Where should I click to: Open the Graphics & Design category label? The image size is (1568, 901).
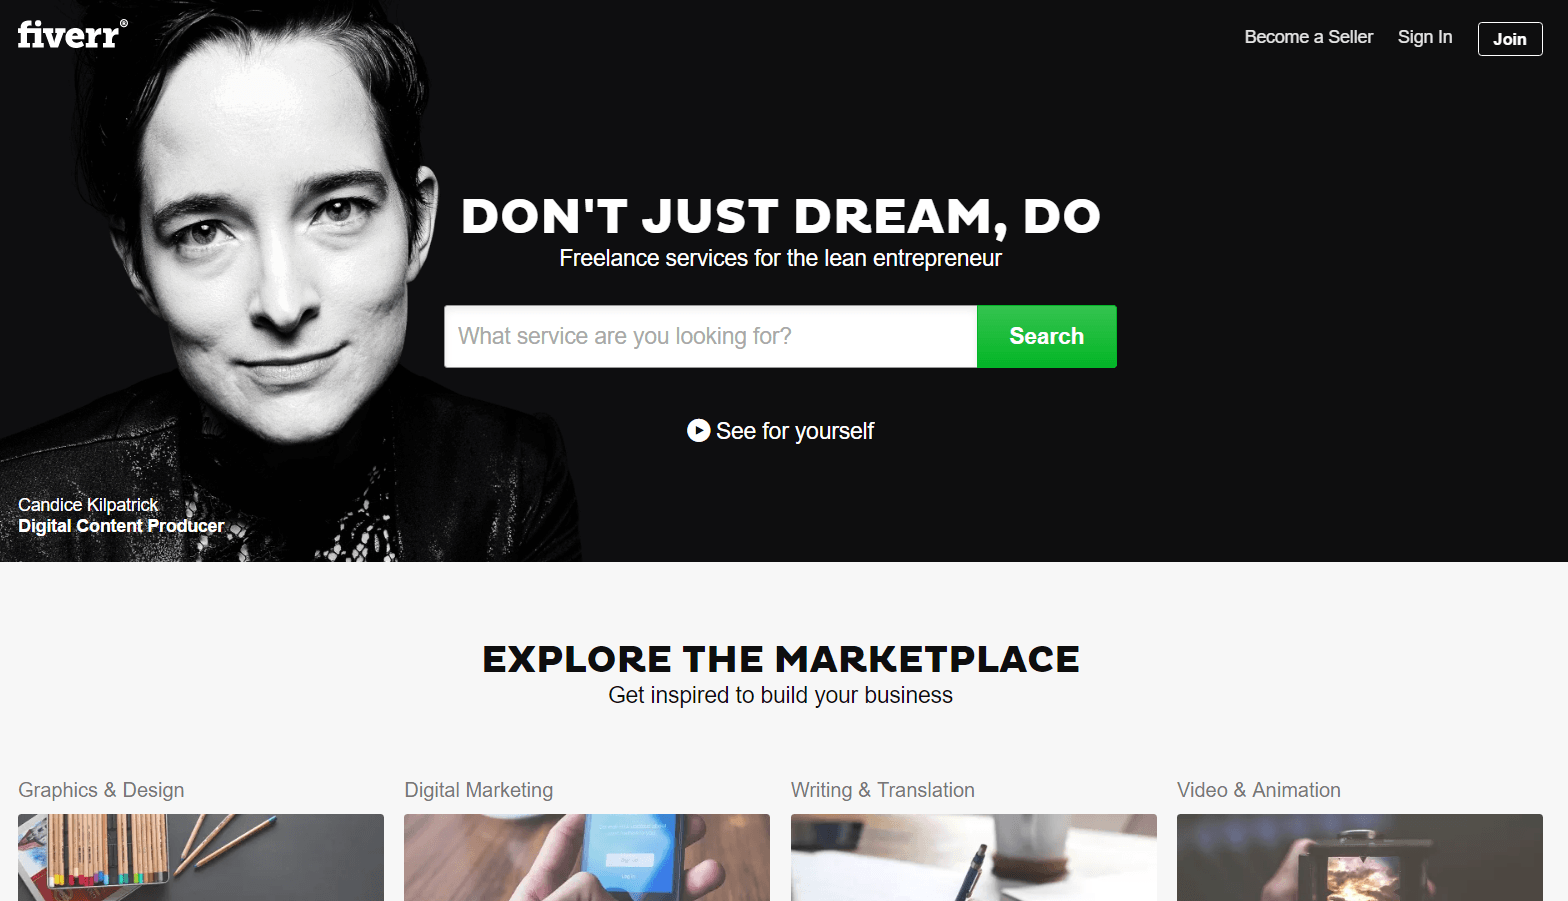(x=101, y=790)
